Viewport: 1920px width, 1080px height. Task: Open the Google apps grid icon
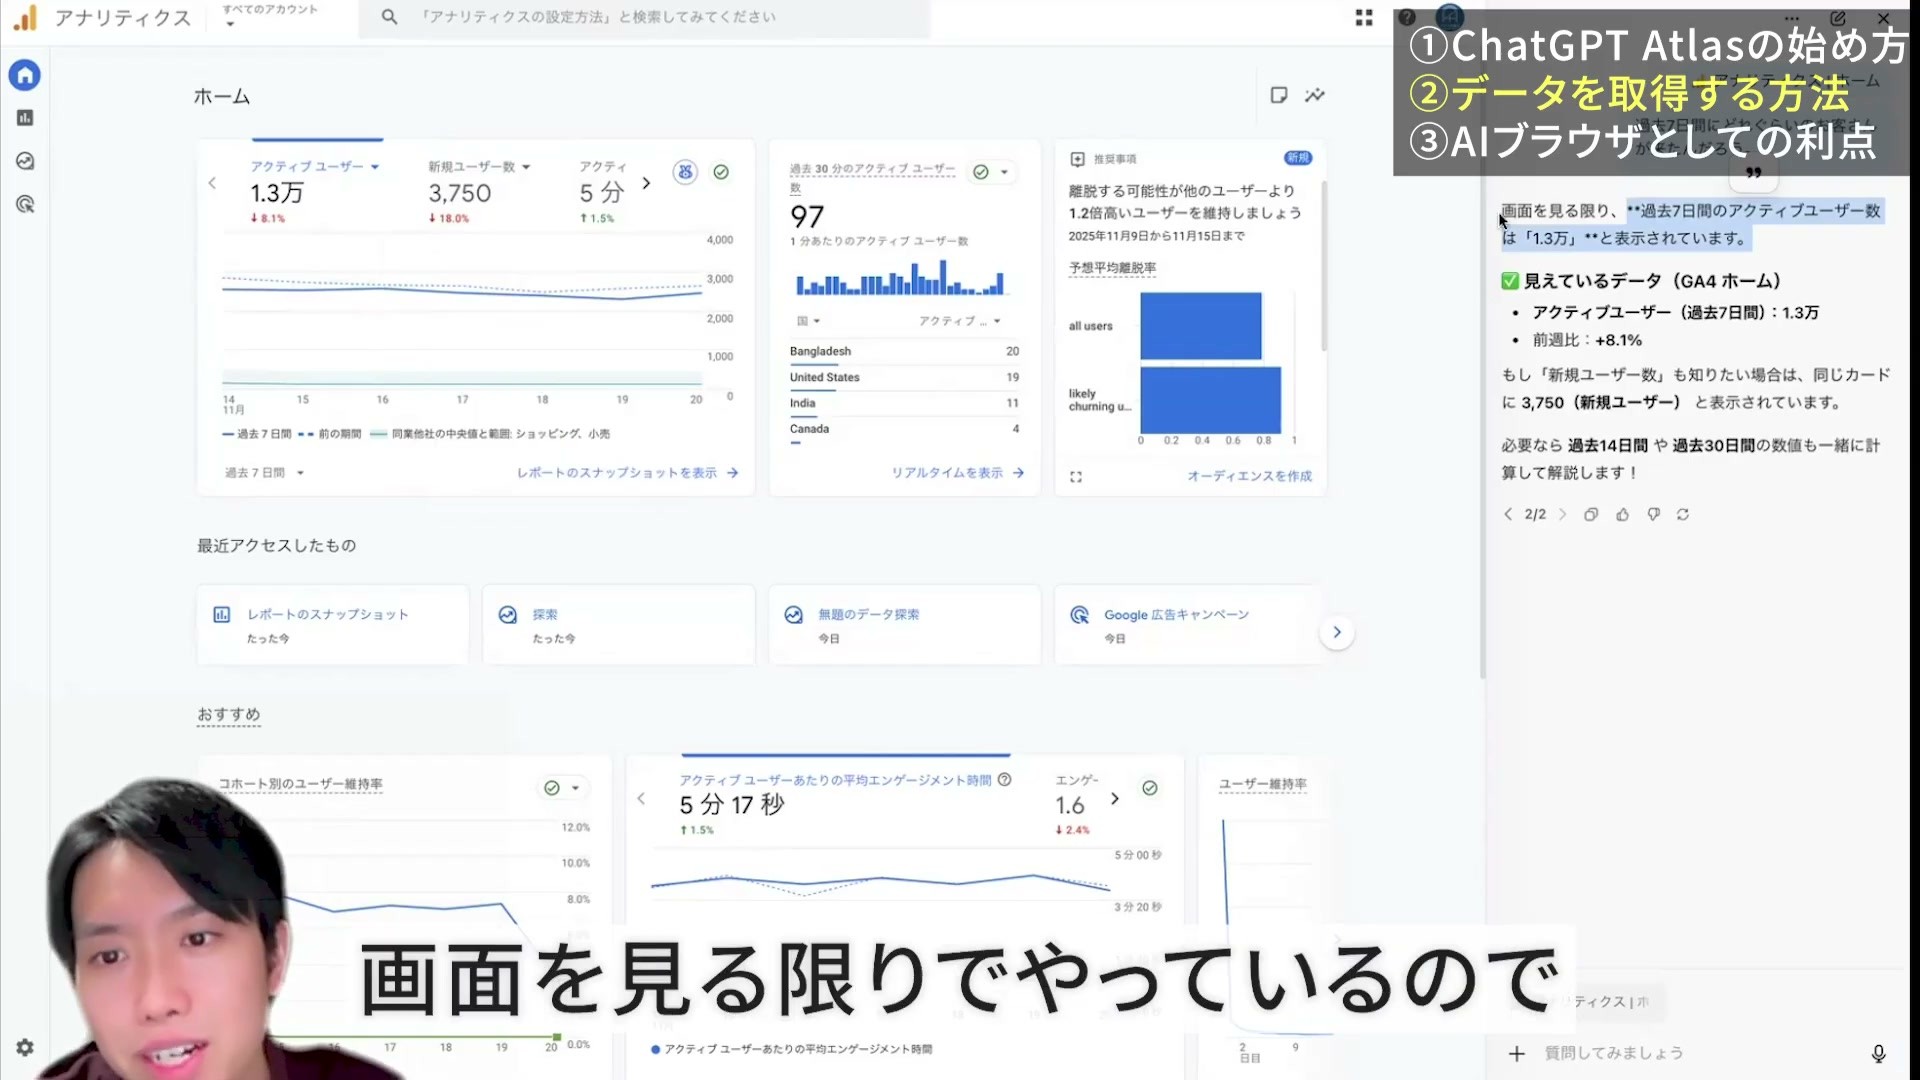coord(1364,17)
